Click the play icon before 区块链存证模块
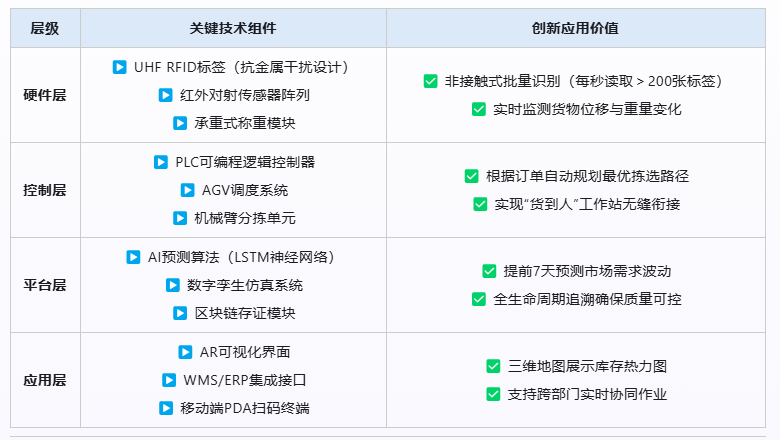 tap(180, 313)
